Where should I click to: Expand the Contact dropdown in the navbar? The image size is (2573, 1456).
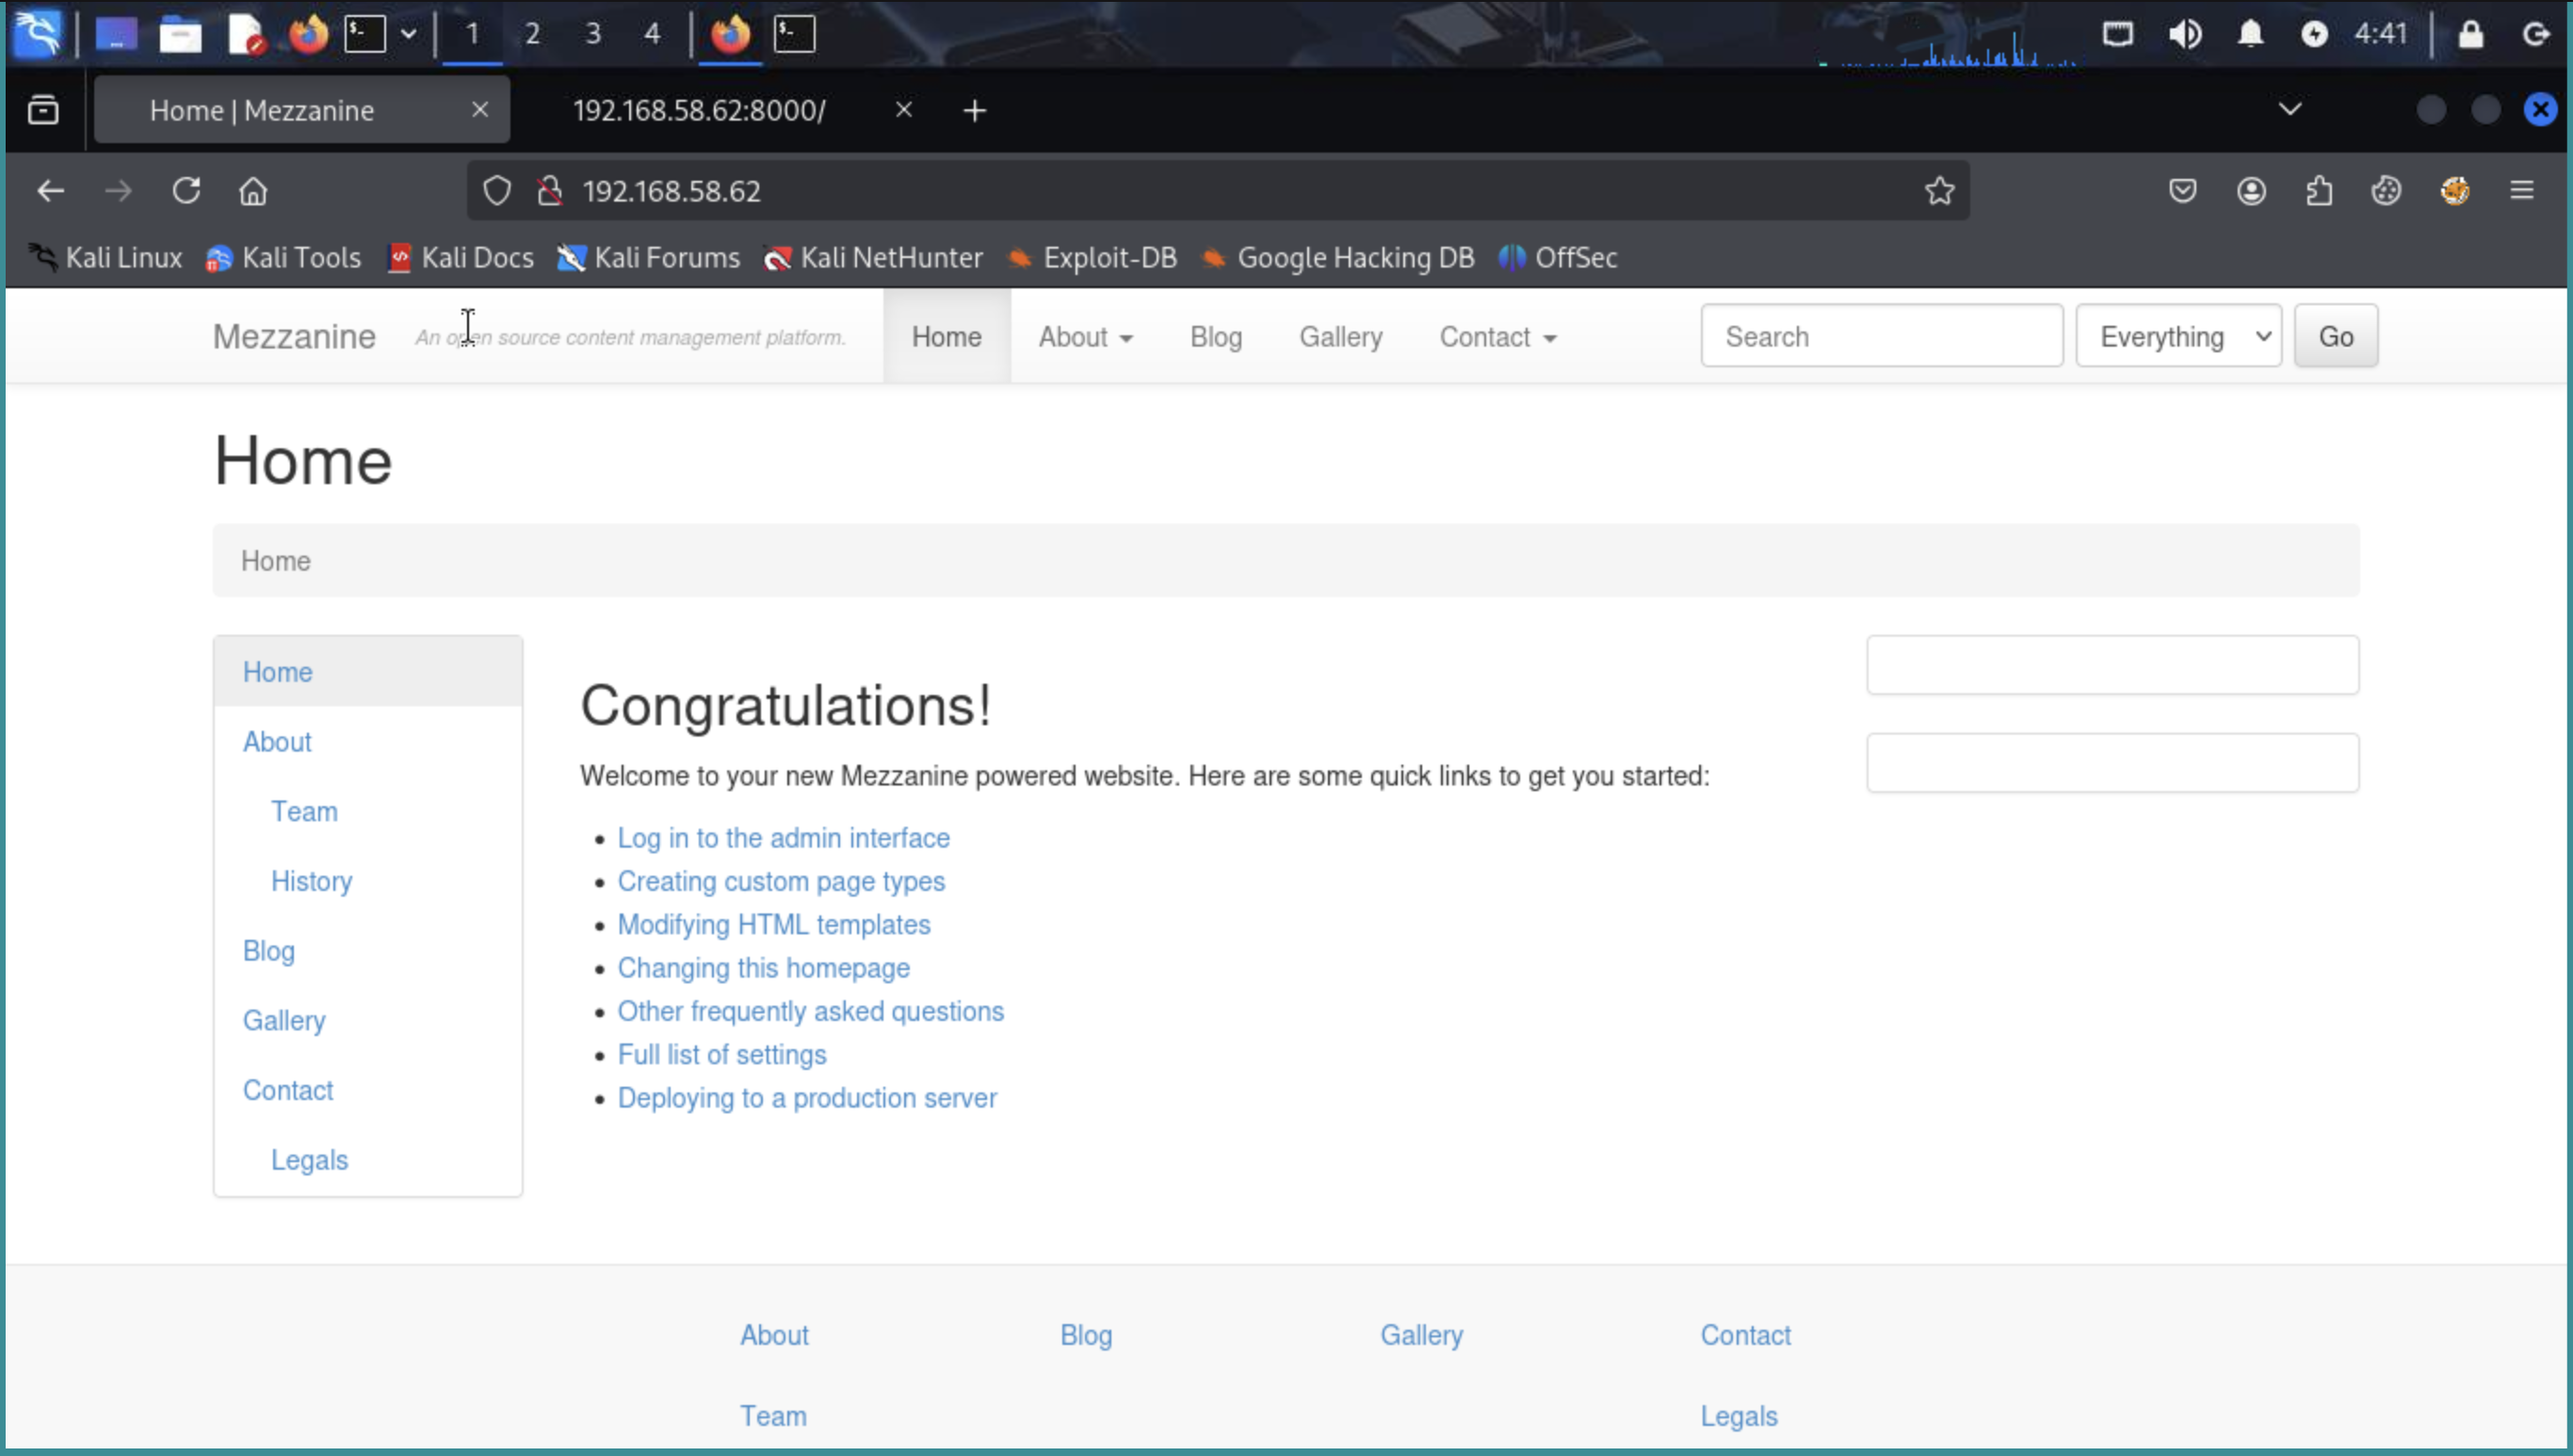pyautogui.click(x=1498, y=337)
